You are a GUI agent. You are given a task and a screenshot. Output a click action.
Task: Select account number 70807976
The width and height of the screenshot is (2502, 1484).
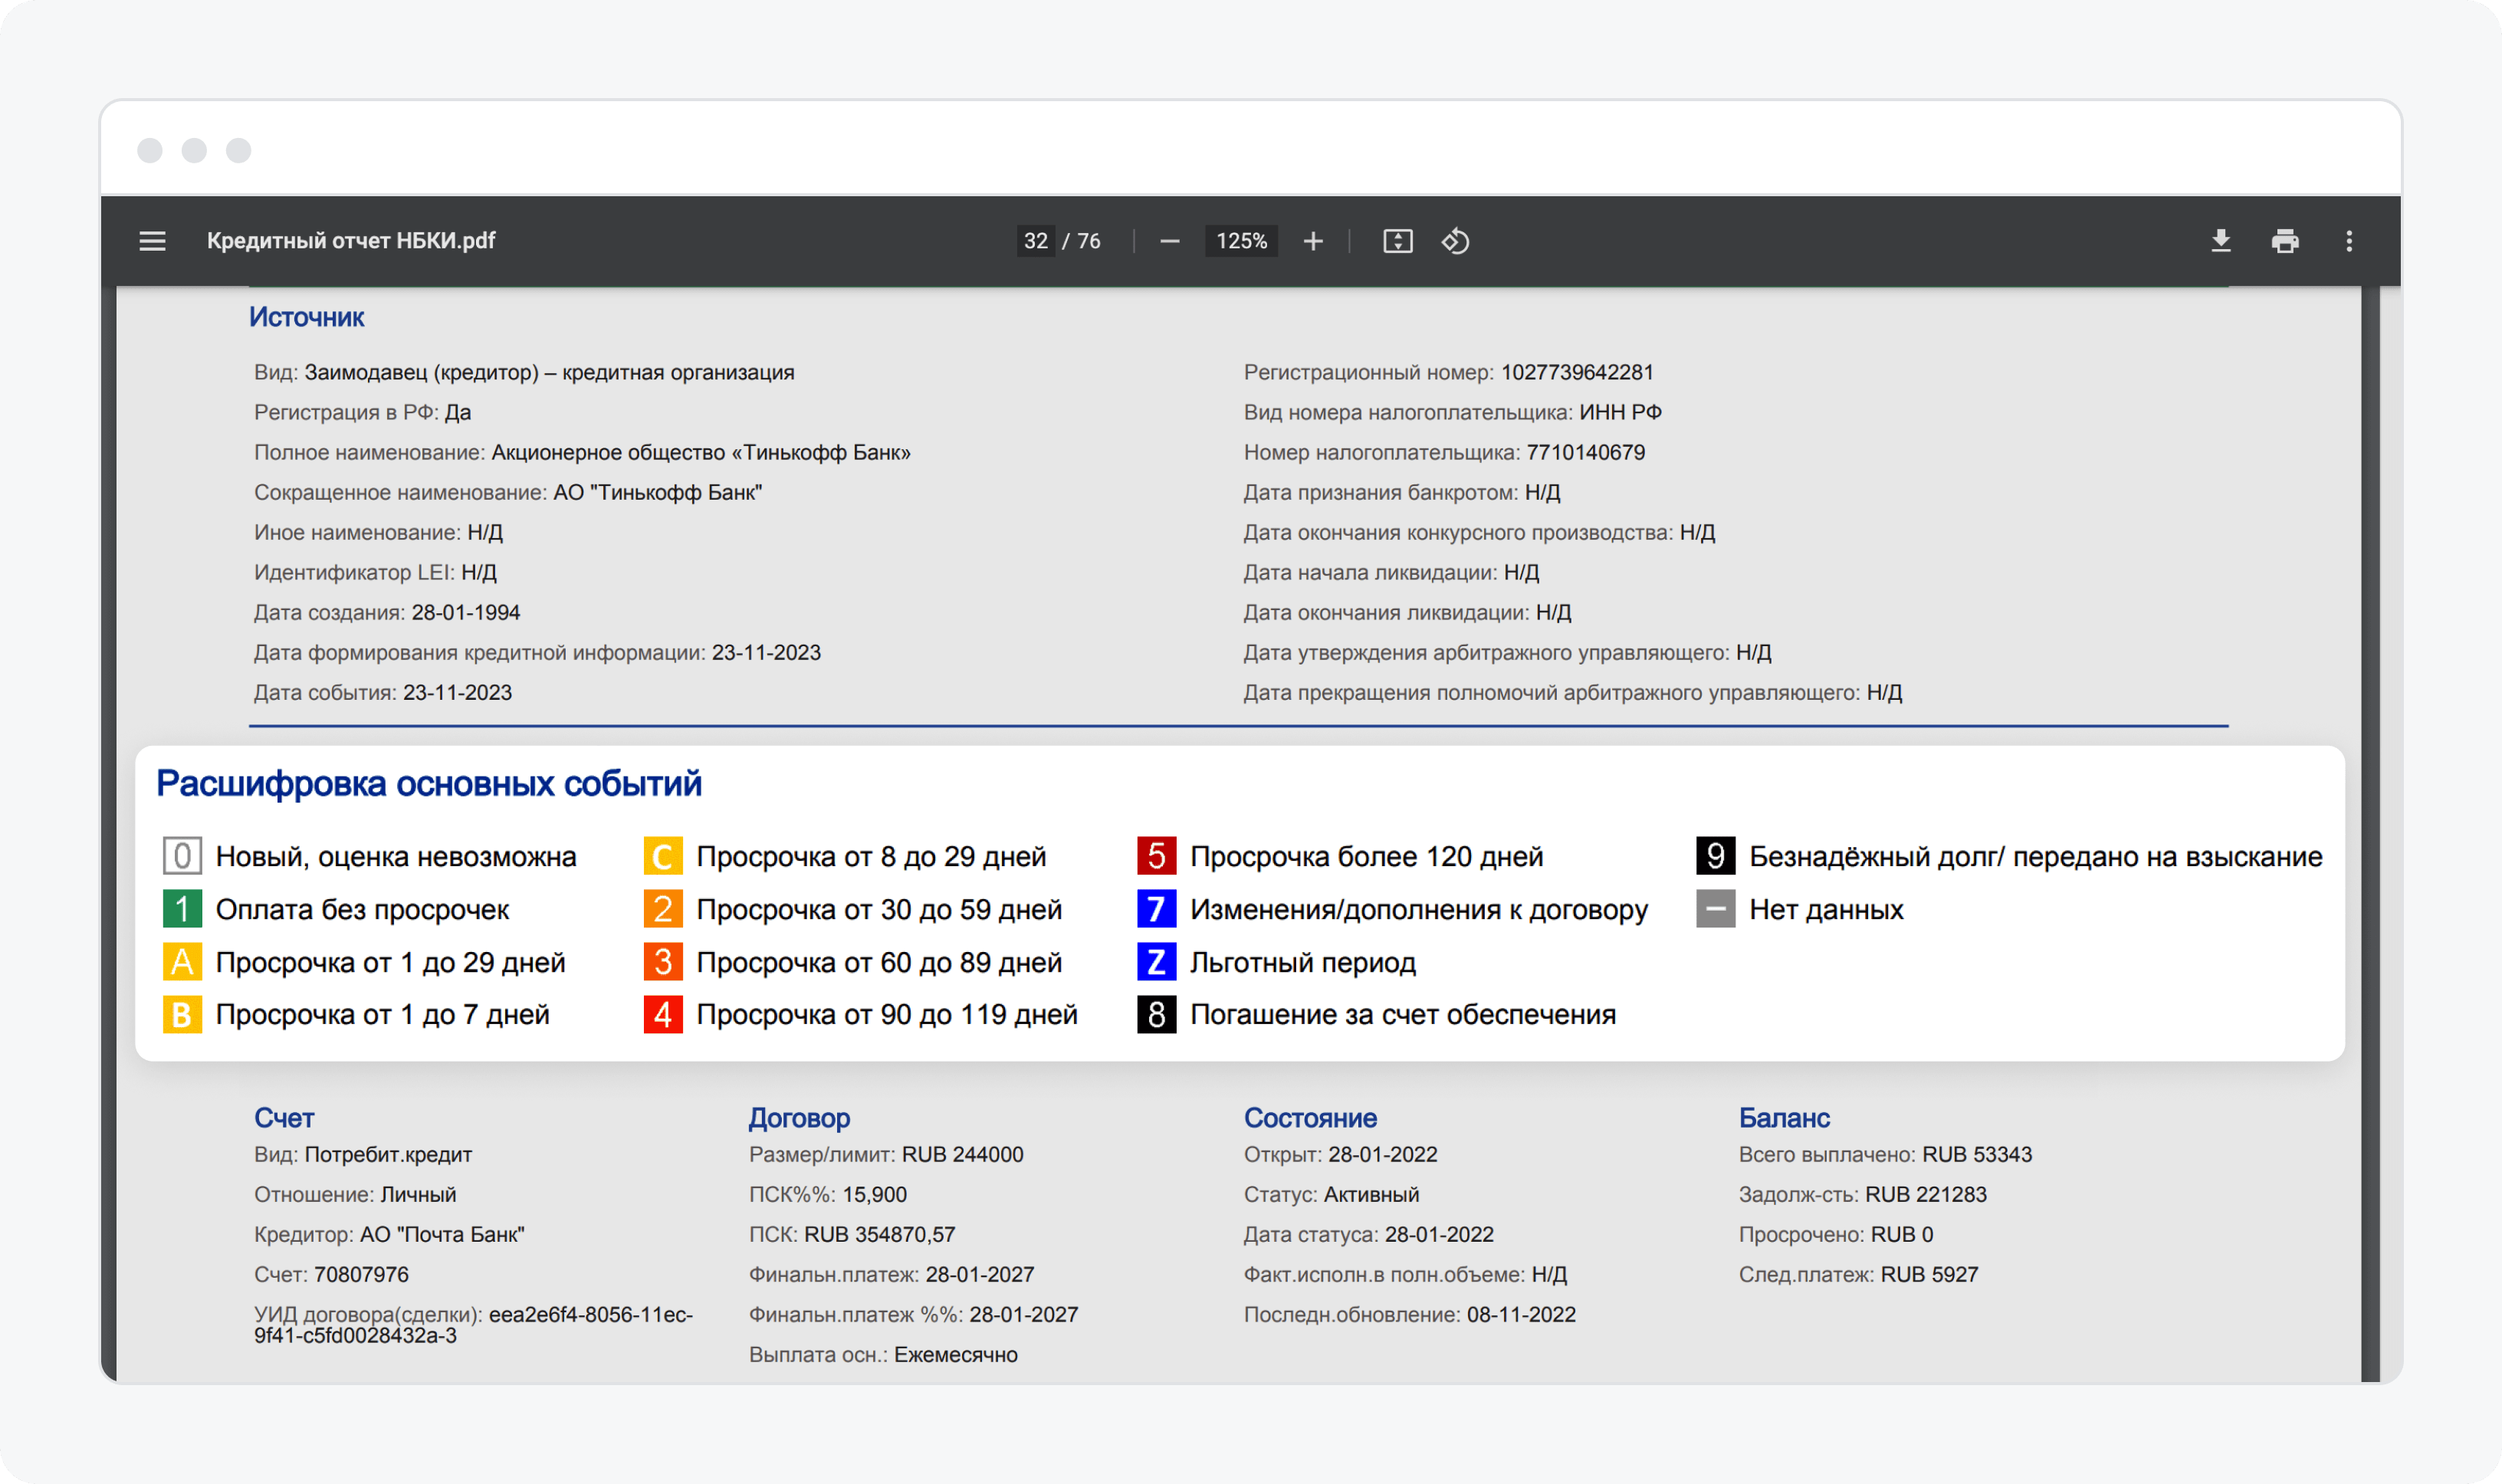361,1274
